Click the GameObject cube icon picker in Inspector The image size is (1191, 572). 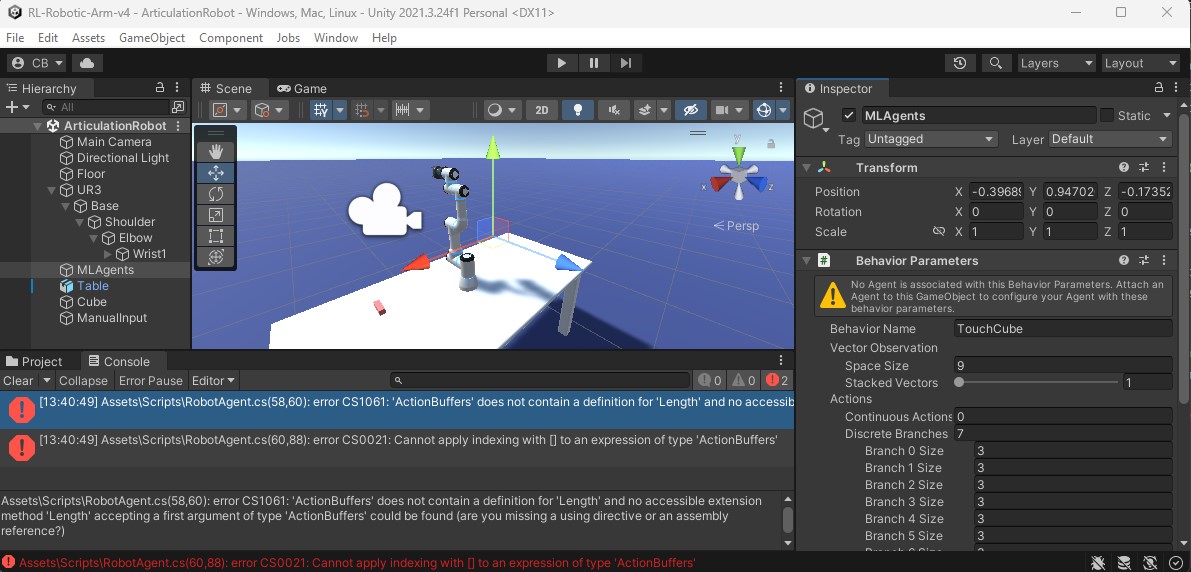pyautogui.click(x=815, y=119)
